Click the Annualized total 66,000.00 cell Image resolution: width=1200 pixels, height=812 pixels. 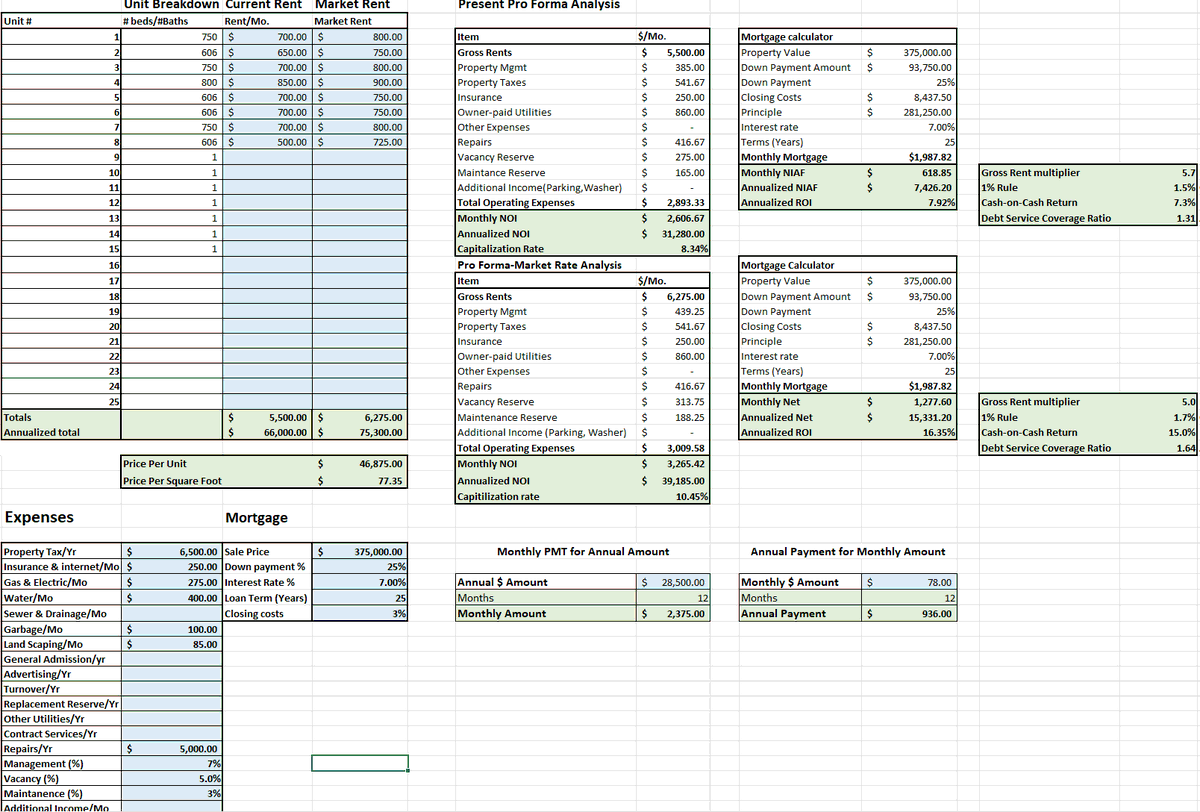(x=267, y=432)
